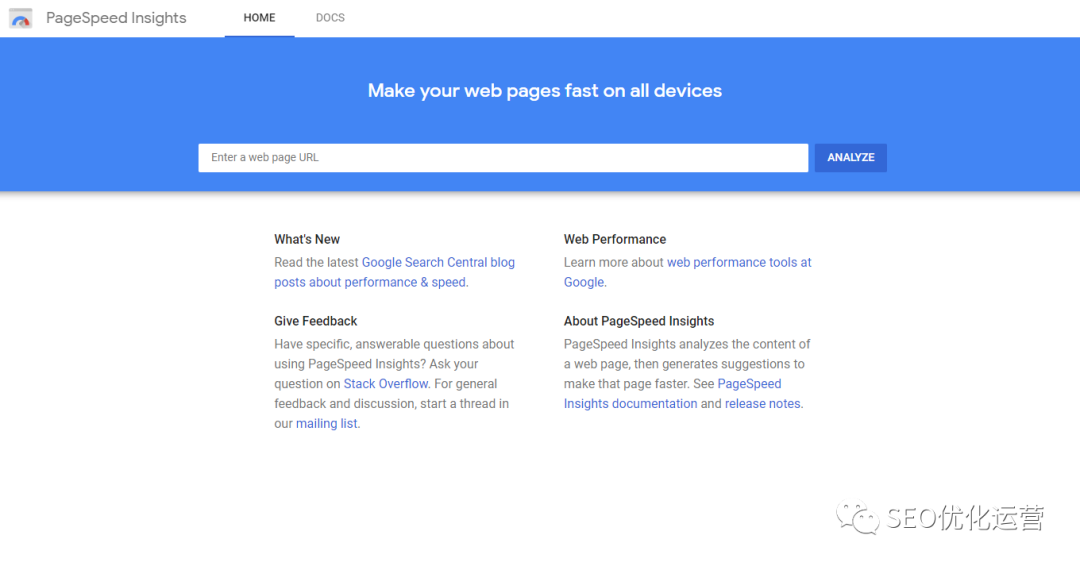Click the release notes link
The height and width of the screenshot is (566, 1080).
tap(763, 404)
